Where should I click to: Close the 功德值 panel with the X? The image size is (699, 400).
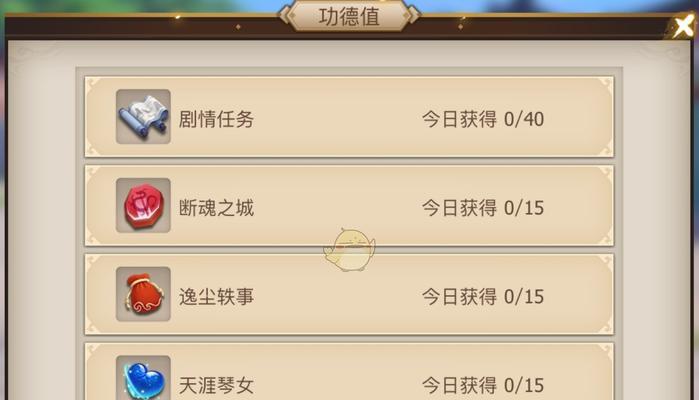(x=683, y=26)
